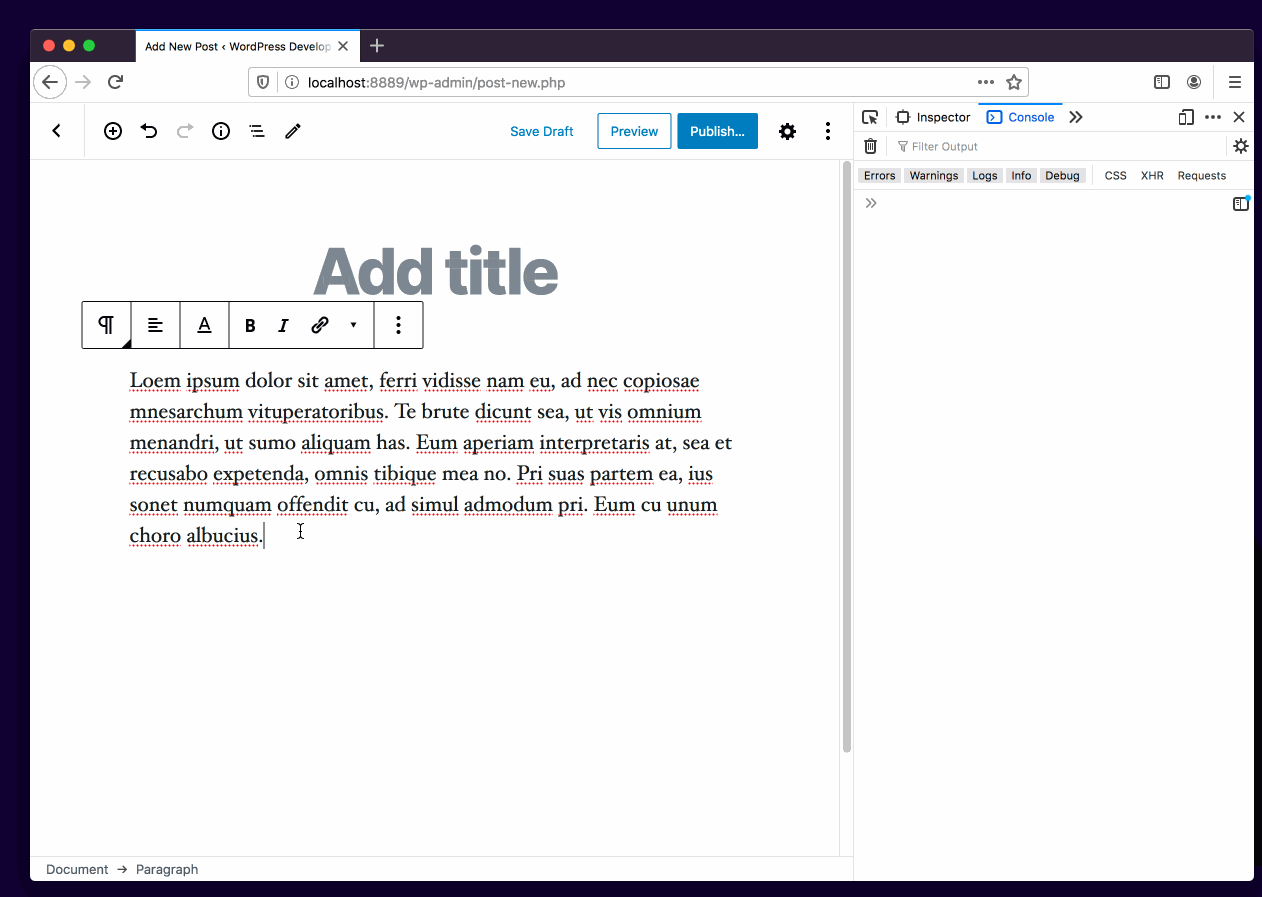The height and width of the screenshot is (897, 1262).
Task: Click the Filter Output field
Action: [1056, 146]
